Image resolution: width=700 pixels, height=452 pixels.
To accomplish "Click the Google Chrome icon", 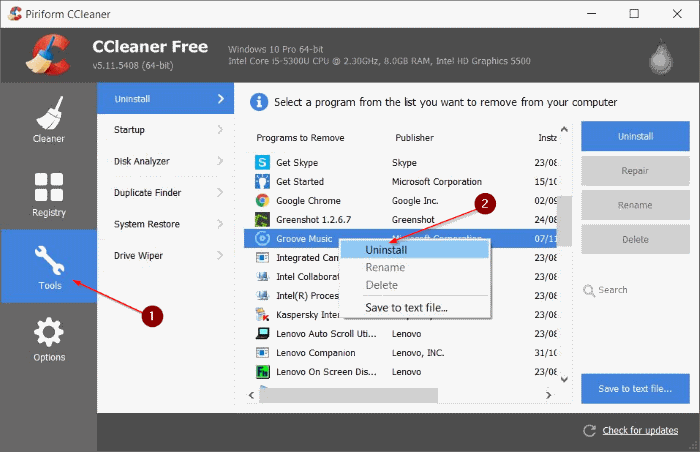I will (x=262, y=201).
